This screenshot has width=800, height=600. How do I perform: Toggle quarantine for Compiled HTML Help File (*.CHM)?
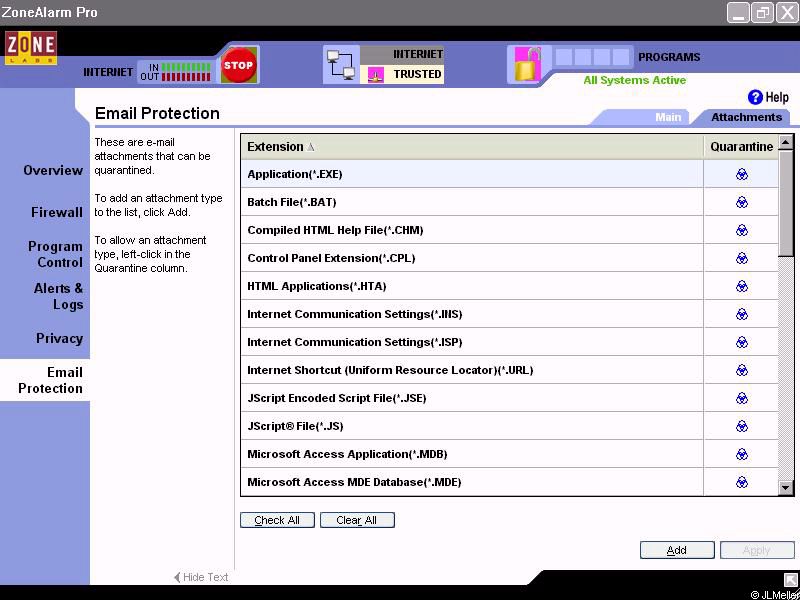[742, 231]
